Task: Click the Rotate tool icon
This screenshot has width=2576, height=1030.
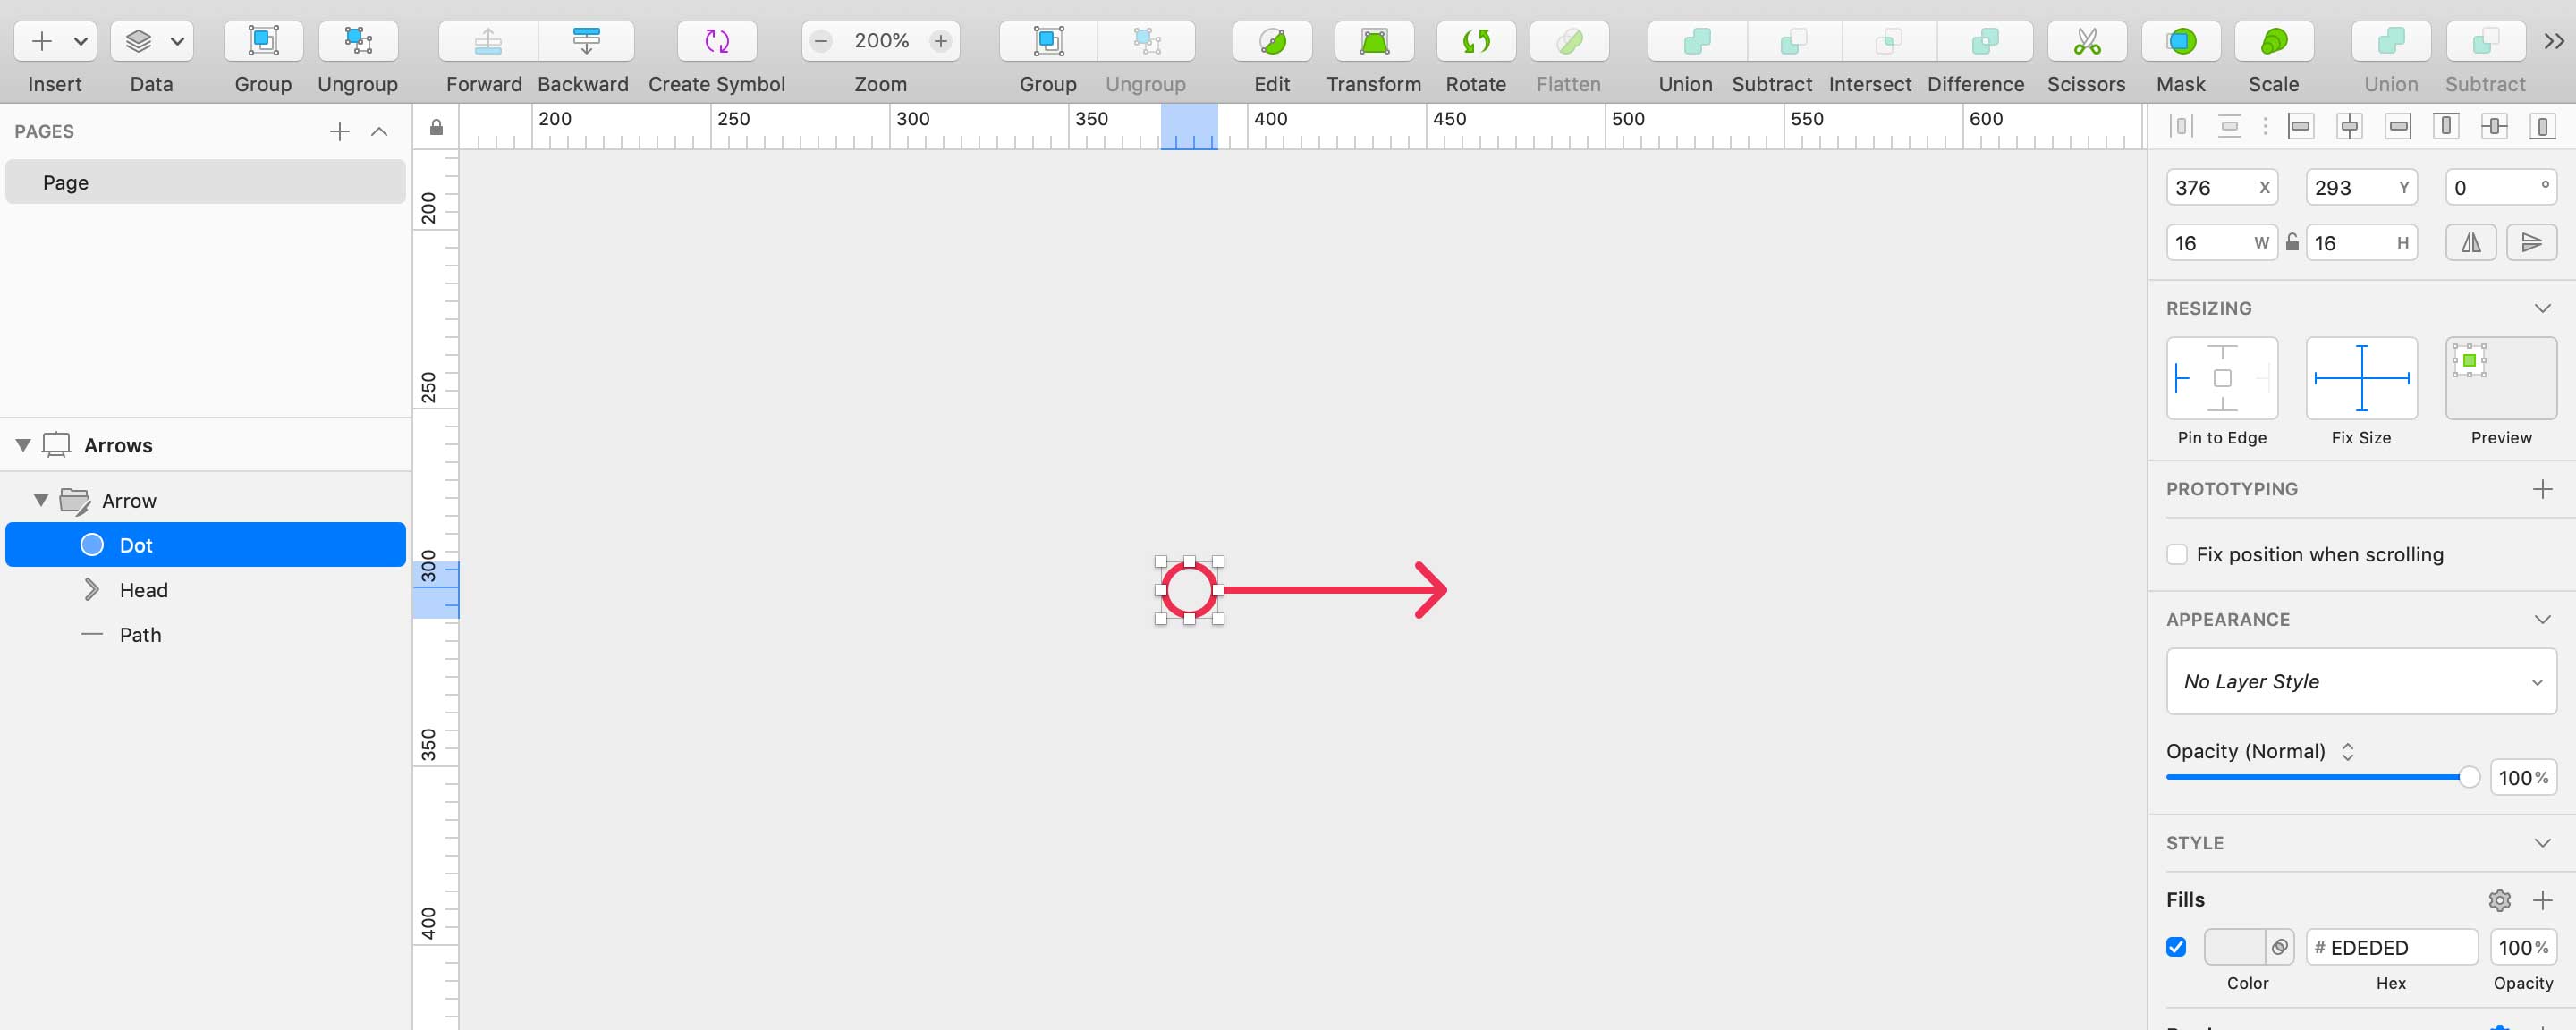Action: click(1475, 41)
